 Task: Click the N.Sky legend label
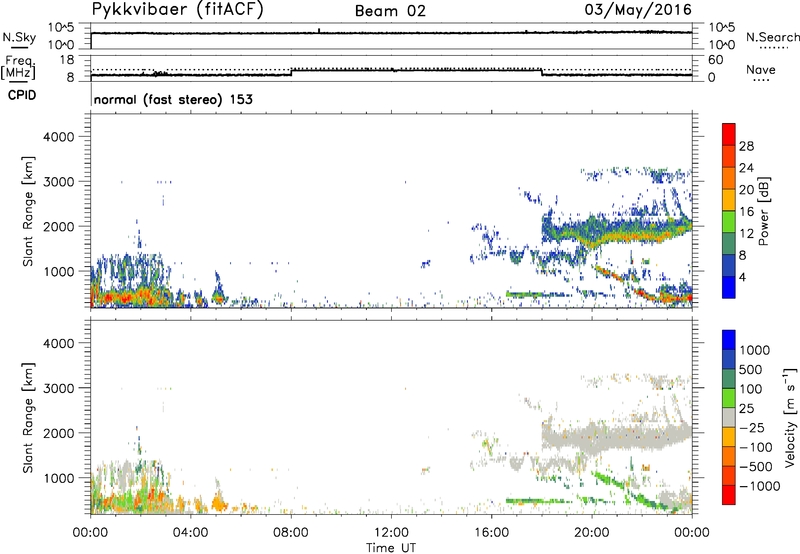19,37
